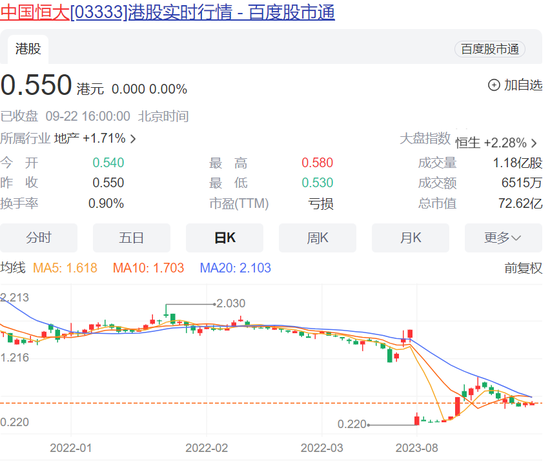The image size is (550, 461).
Task: Click the 成交额 value 6515万
Action: [x=522, y=183]
